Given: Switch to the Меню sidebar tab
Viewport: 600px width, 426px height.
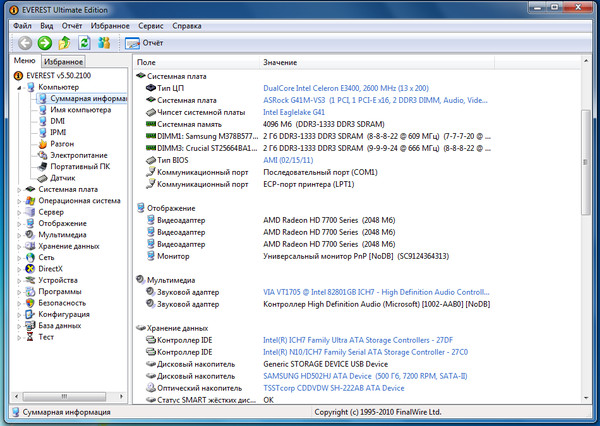Looking at the screenshot, I should [x=24, y=60].
